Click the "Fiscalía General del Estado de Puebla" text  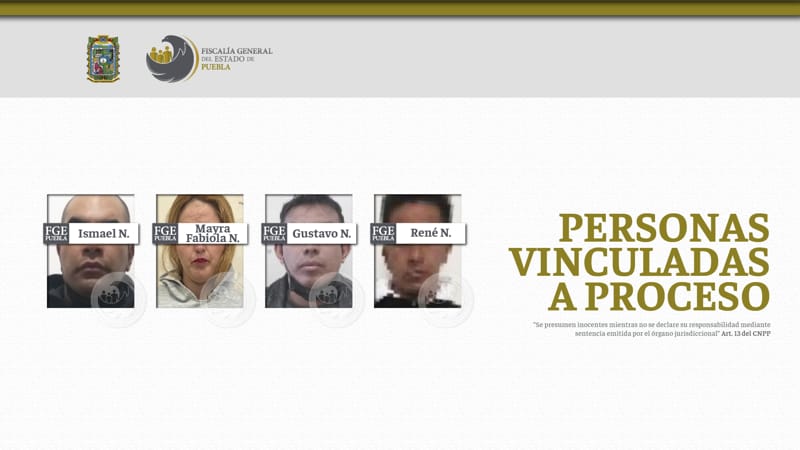tap(236, 57)
